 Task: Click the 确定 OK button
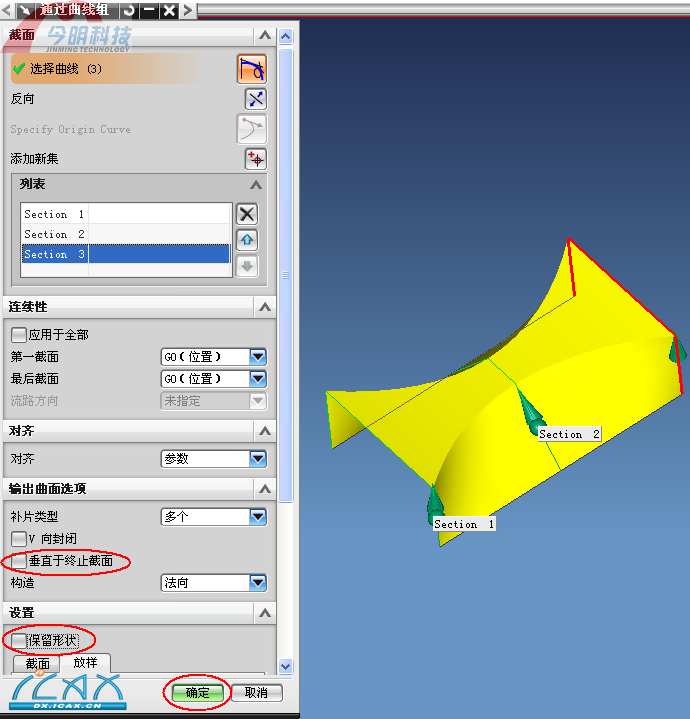198,693
